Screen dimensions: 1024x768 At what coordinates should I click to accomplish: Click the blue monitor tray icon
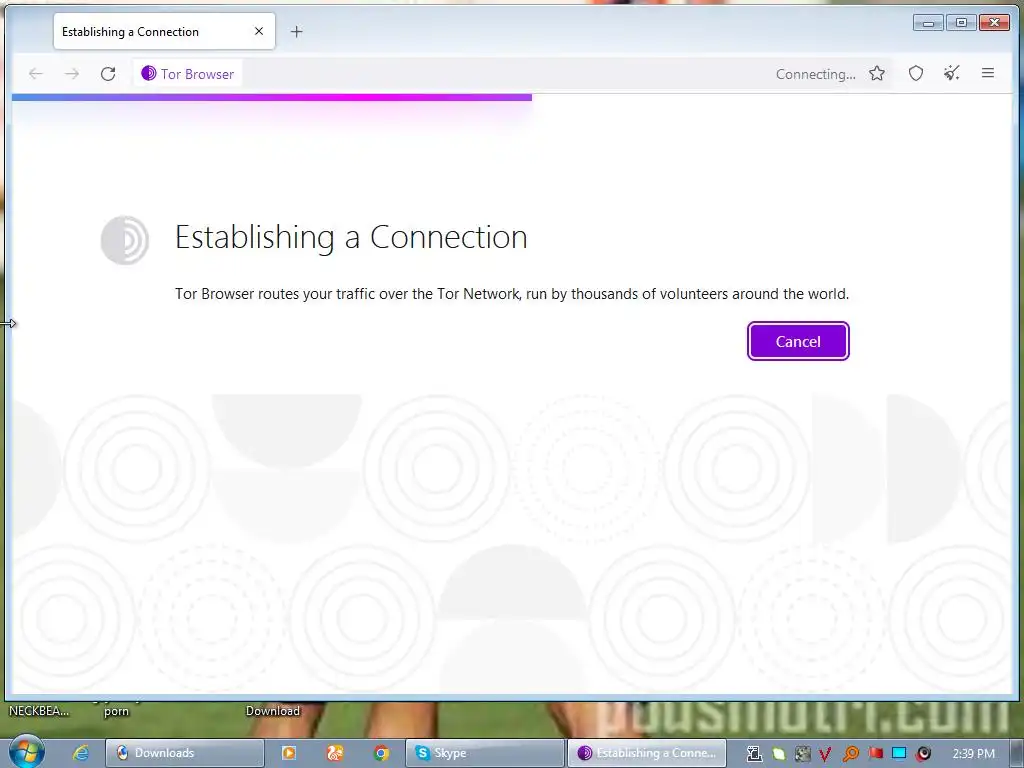point(899,754)
